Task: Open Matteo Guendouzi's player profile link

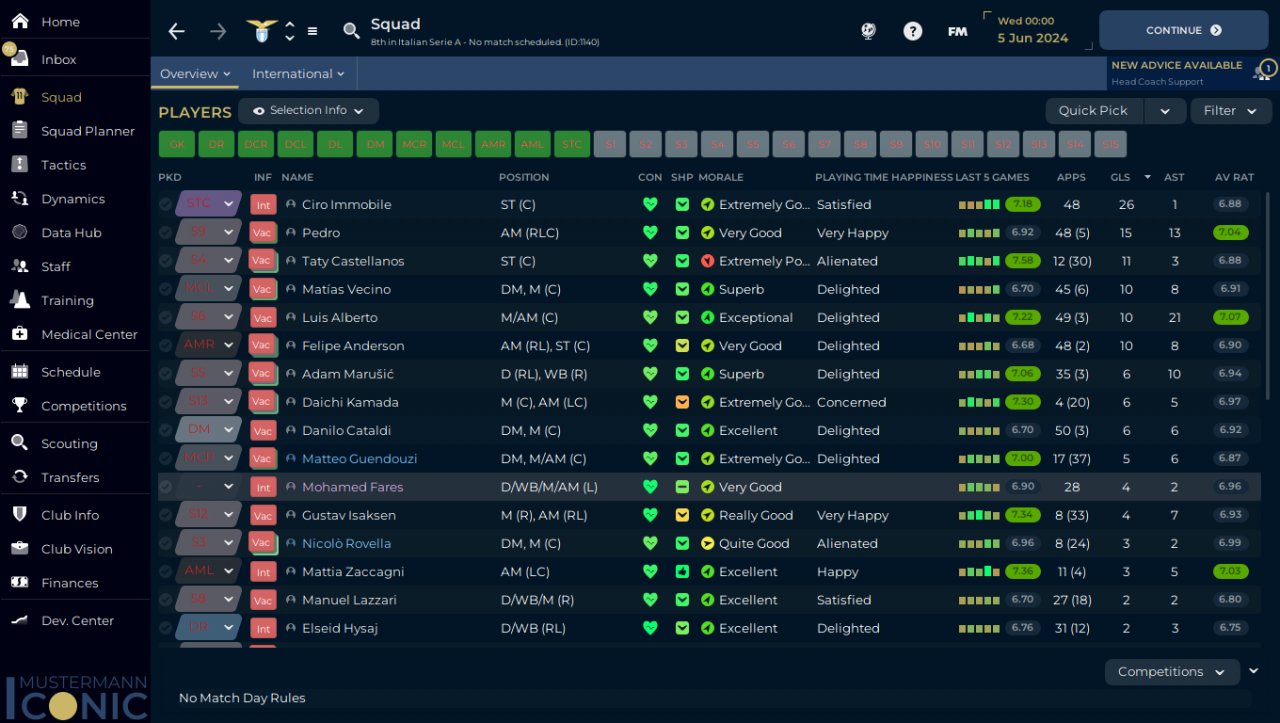Action: (x=359, y=459)
